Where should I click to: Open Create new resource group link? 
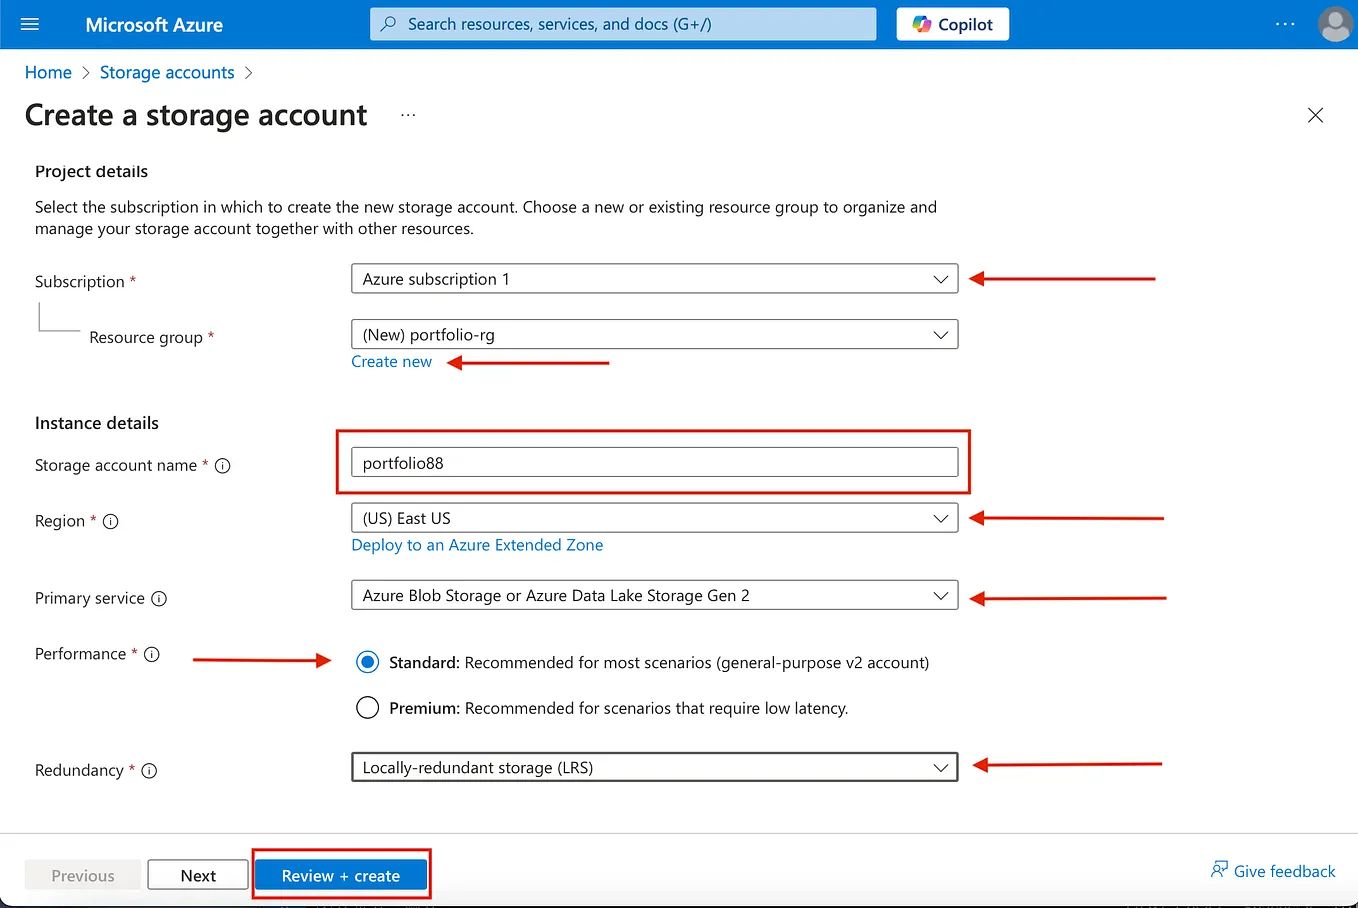click(391, 362)
